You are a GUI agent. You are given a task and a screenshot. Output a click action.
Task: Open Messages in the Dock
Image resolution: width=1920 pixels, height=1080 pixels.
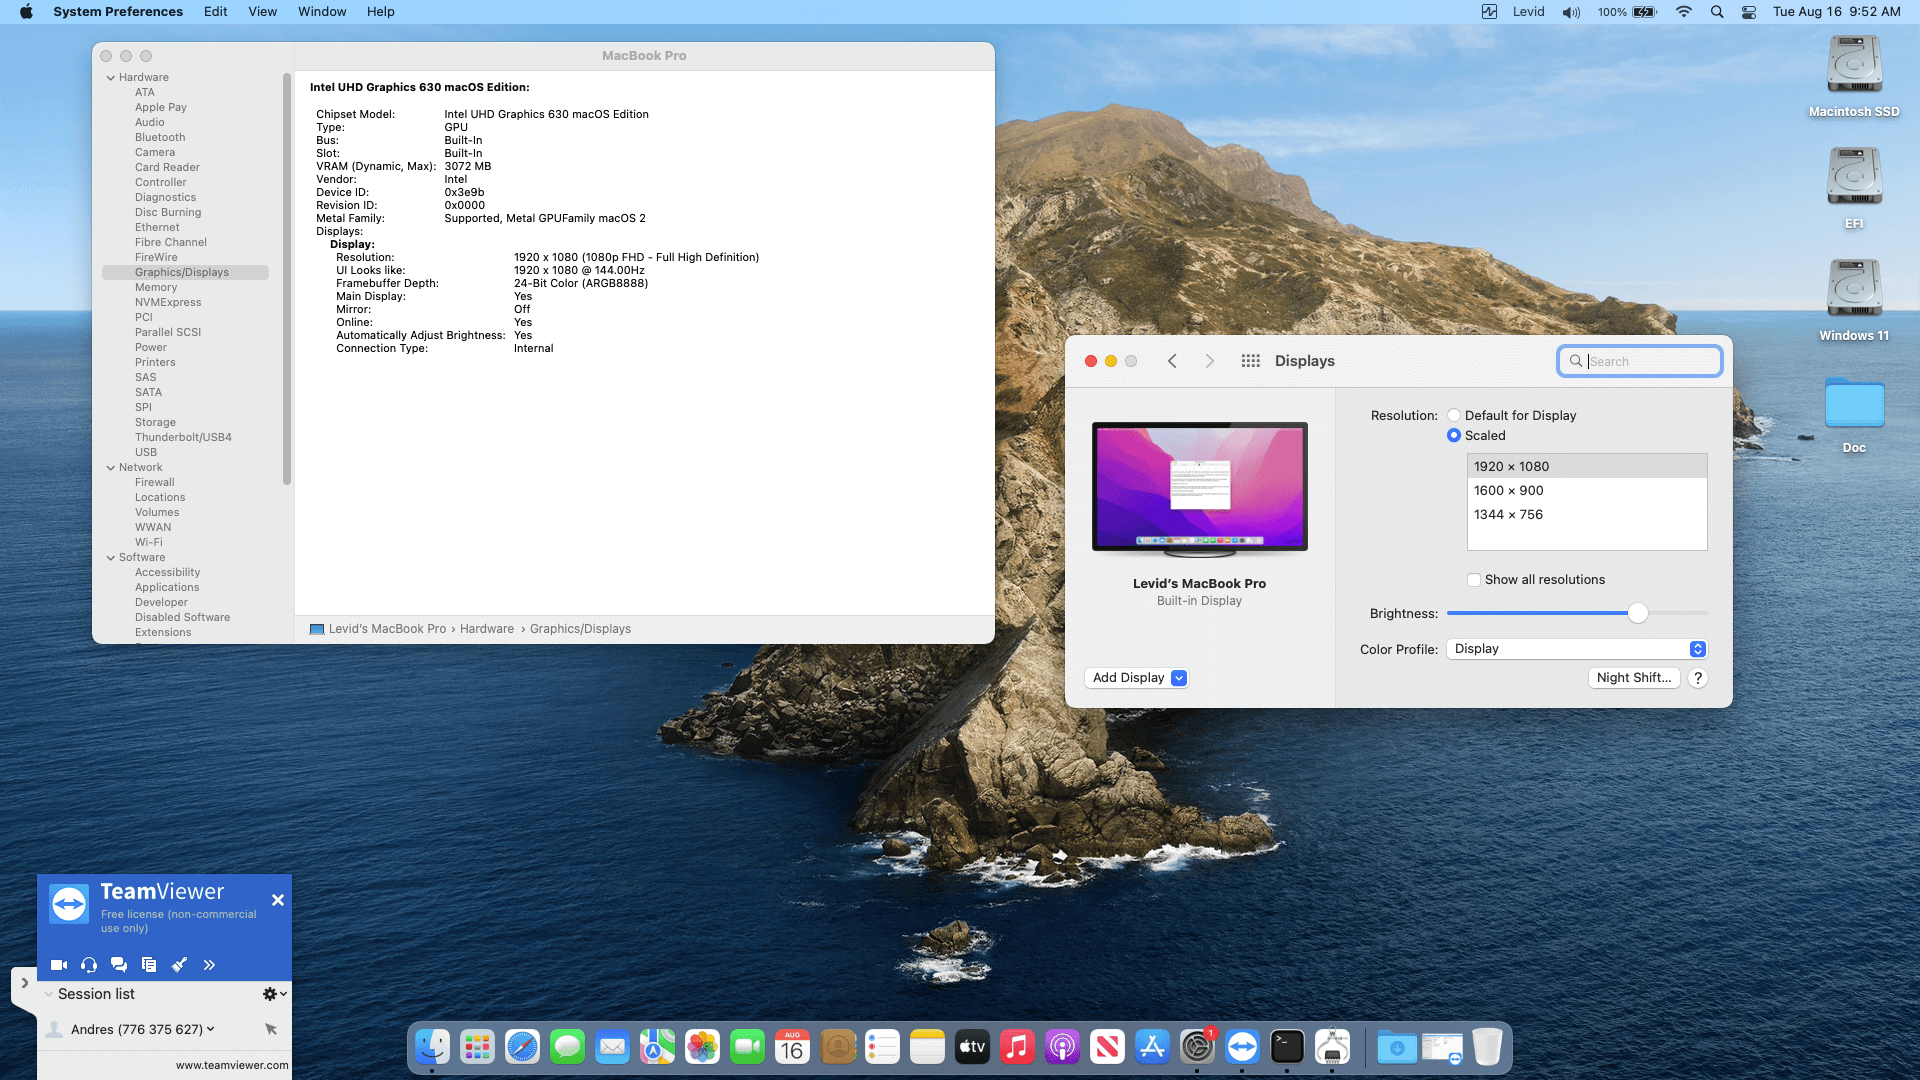coord(567,1047)
